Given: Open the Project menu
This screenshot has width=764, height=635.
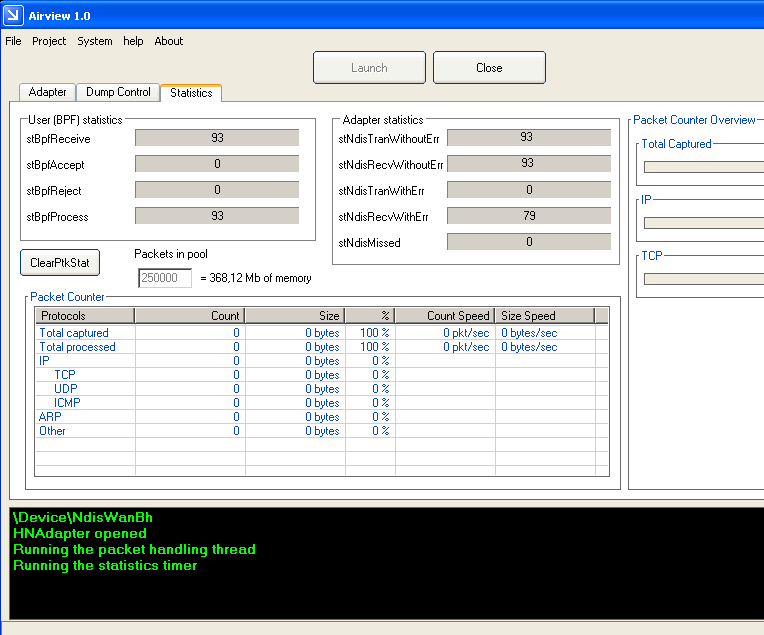Looking at the screenshot, I should [49, 41].
